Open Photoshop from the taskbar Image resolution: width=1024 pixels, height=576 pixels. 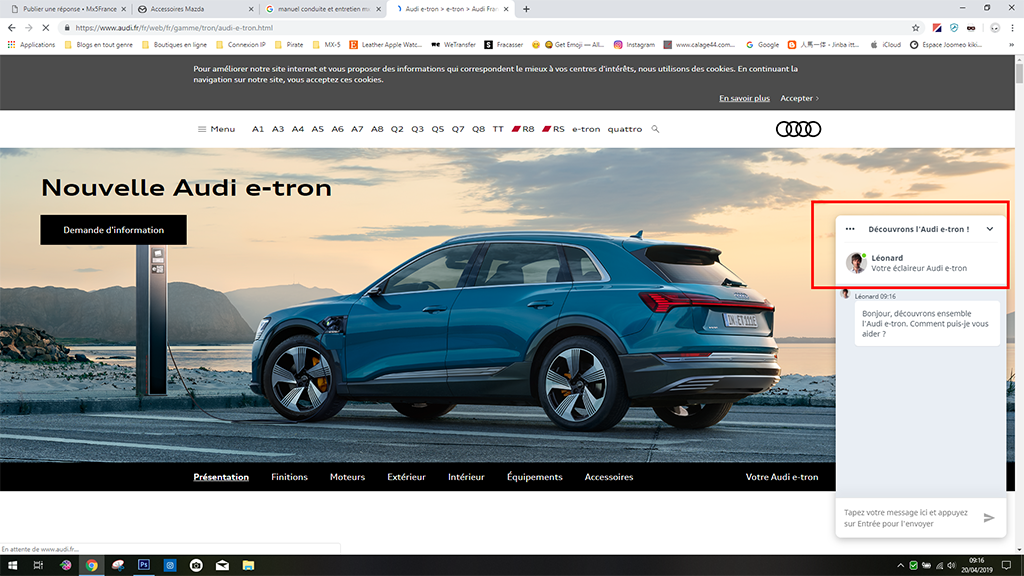pyautogui.click(x=144, y=566)
